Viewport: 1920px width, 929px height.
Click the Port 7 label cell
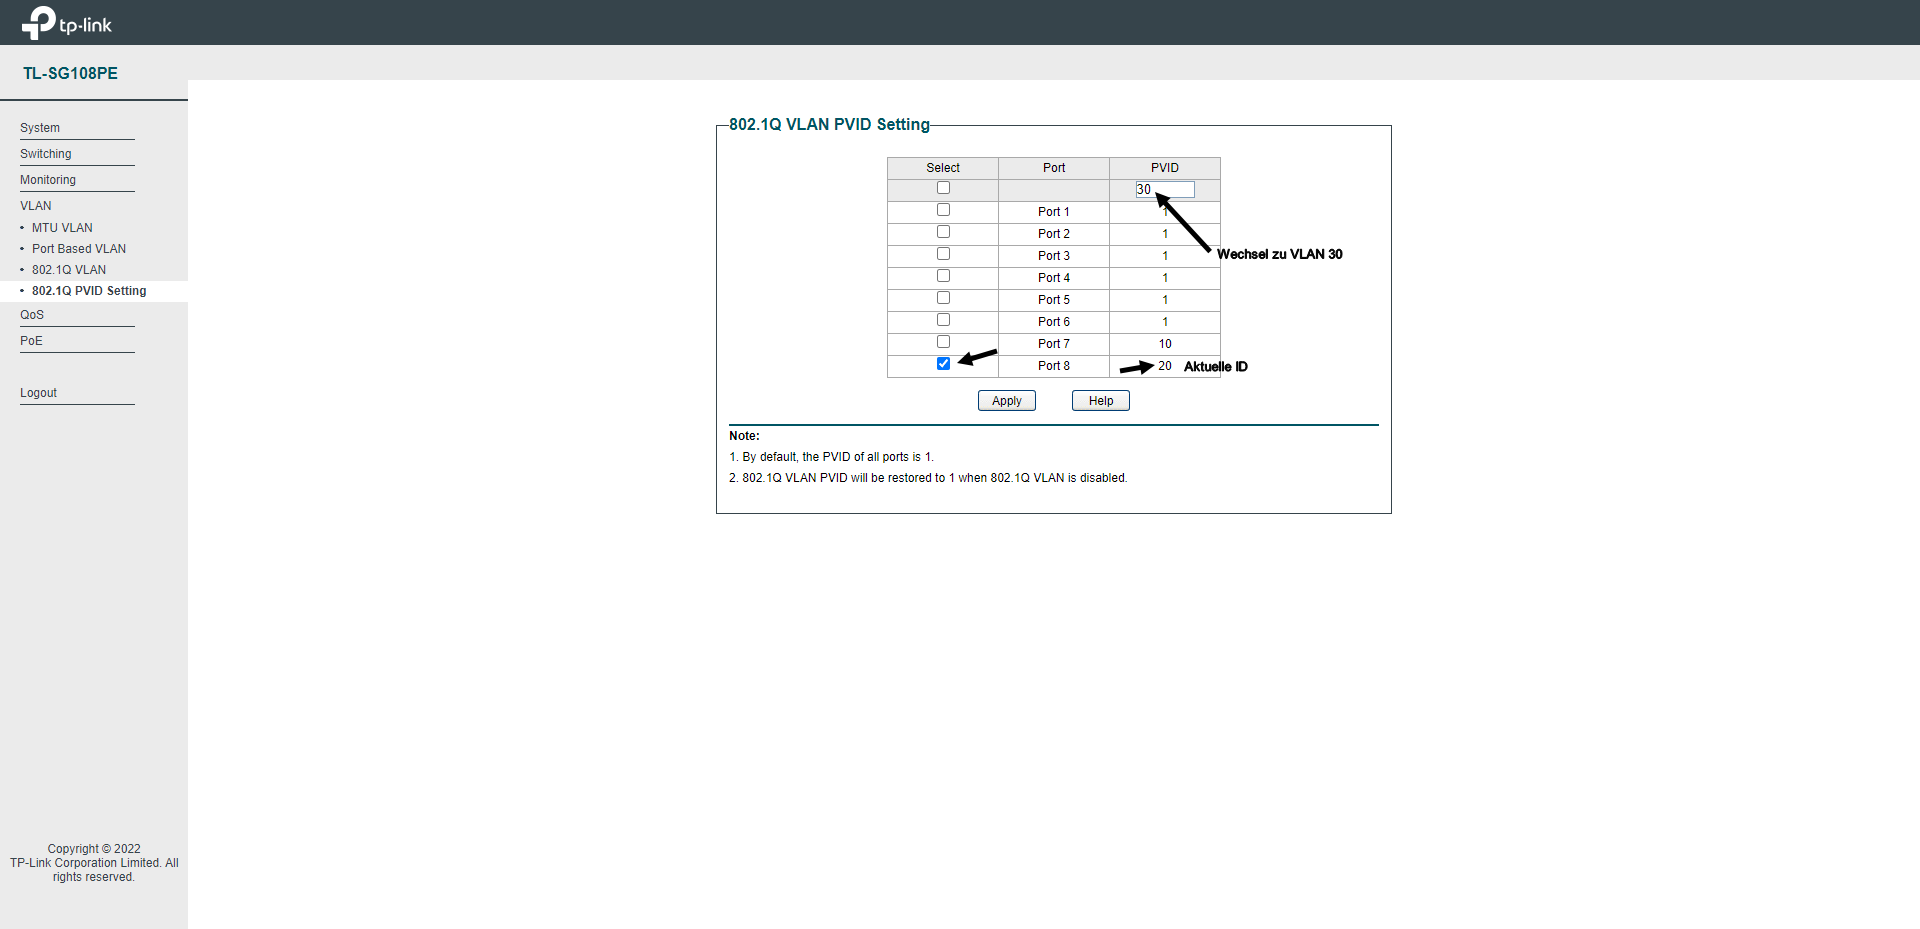pyautogui.click(x=1054, y=344)
